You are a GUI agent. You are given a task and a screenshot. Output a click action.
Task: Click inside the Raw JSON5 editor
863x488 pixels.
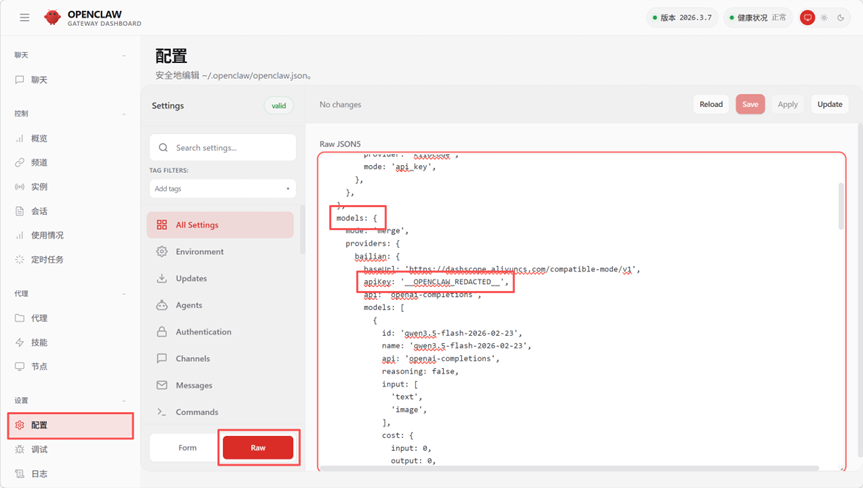[x=581, y=311]
